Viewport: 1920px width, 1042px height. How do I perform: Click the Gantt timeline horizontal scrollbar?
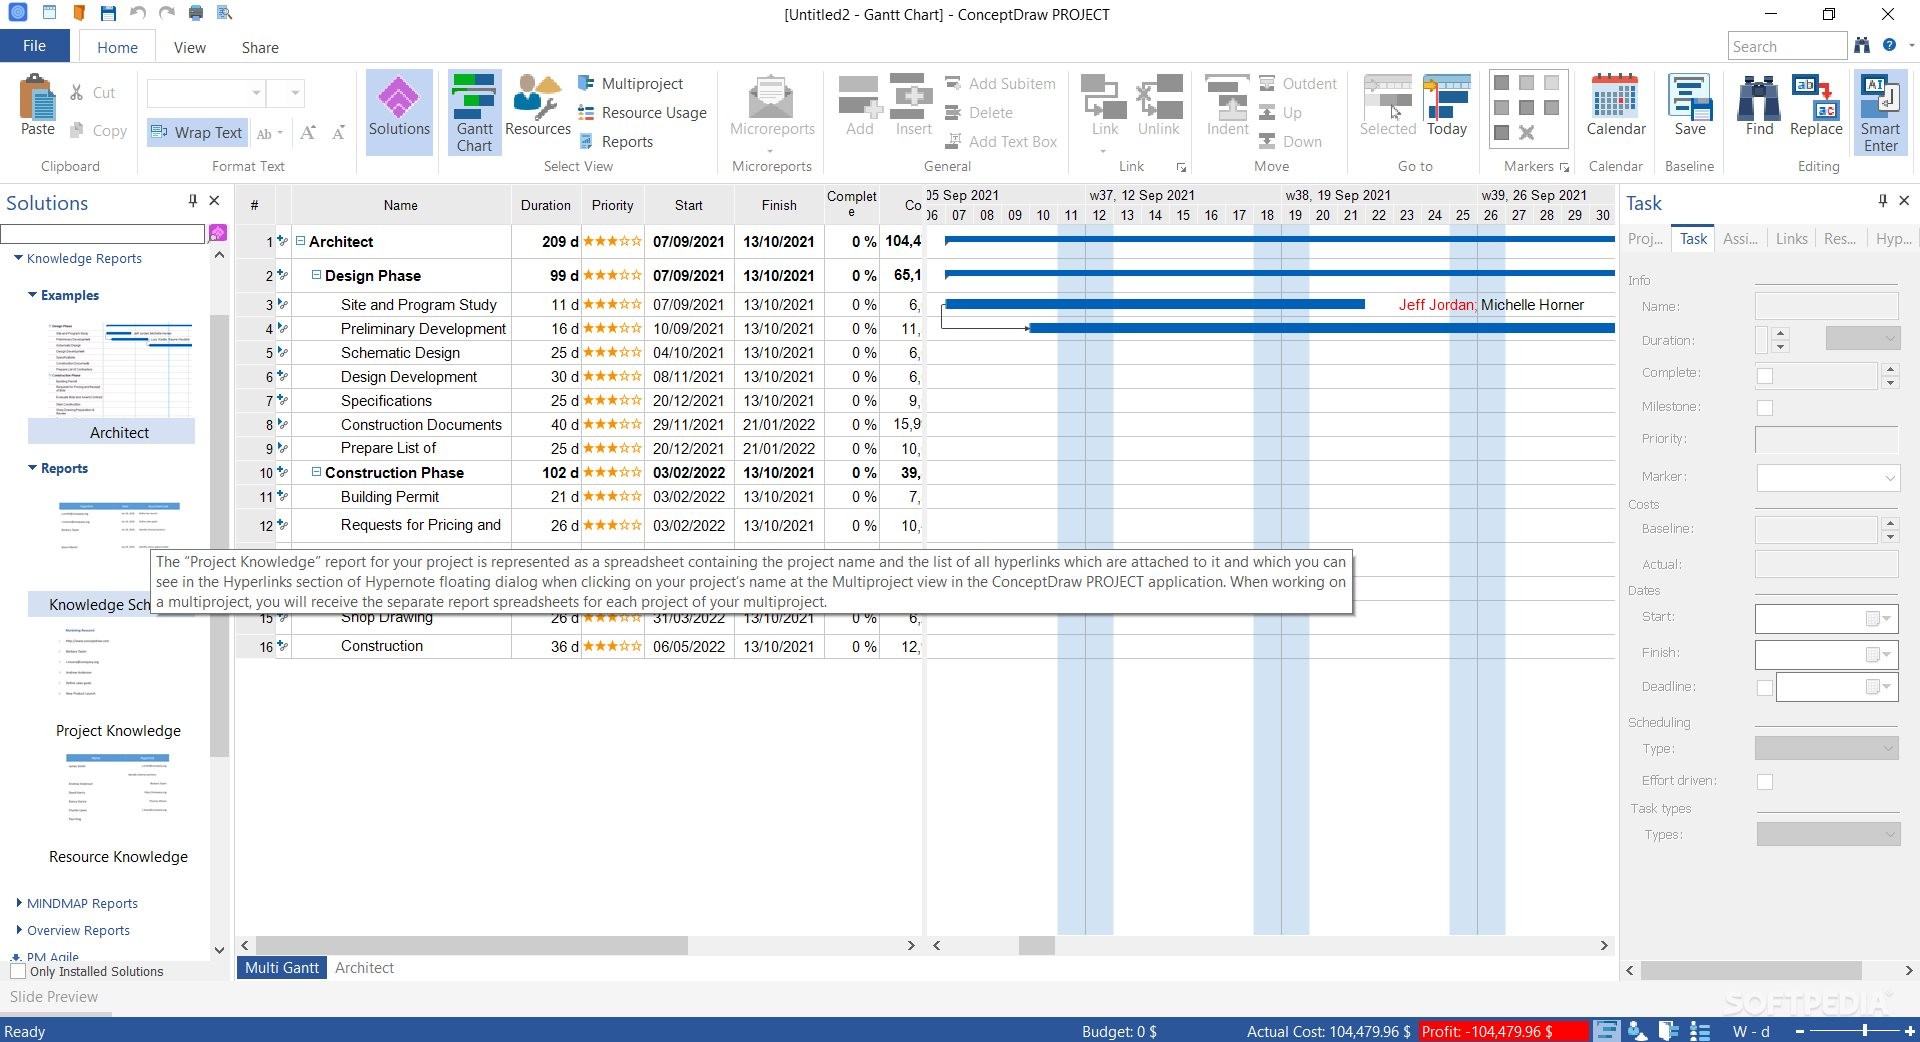tap(1037, 945)
